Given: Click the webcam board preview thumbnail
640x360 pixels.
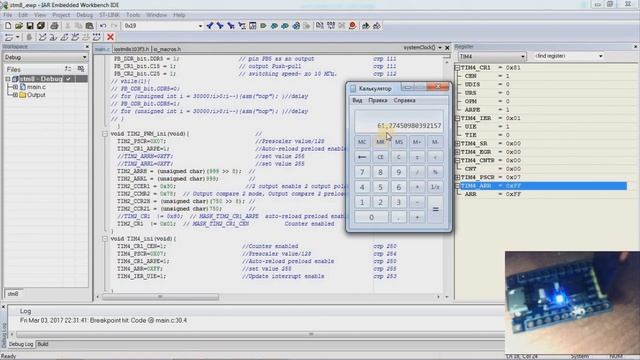Looking at the screenshot, I should point(572,302).
